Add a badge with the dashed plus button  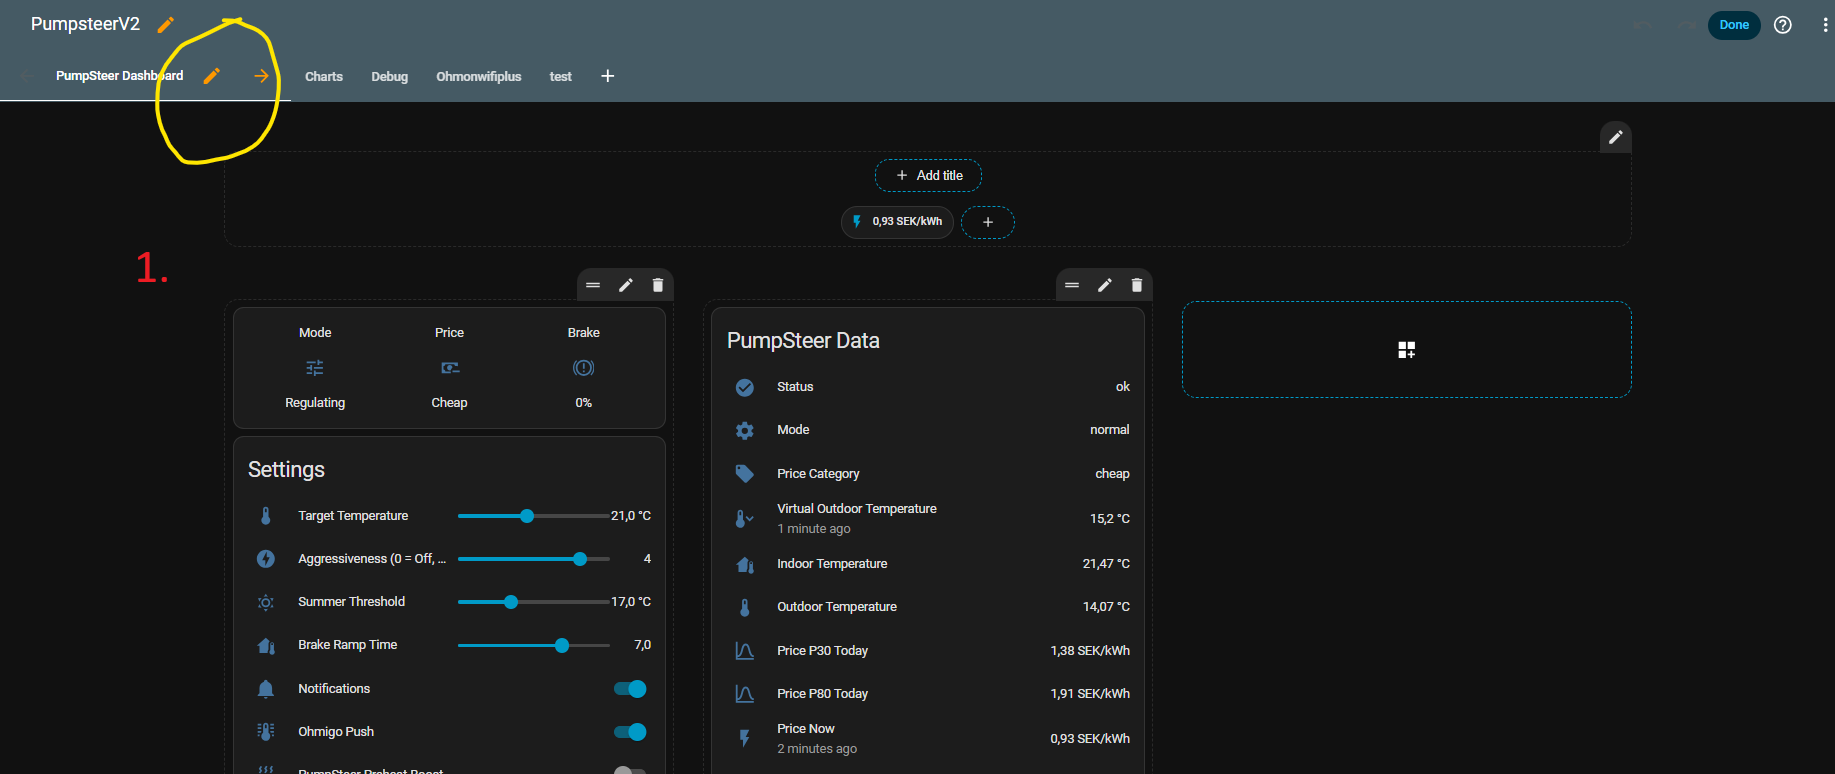[987, 222]
